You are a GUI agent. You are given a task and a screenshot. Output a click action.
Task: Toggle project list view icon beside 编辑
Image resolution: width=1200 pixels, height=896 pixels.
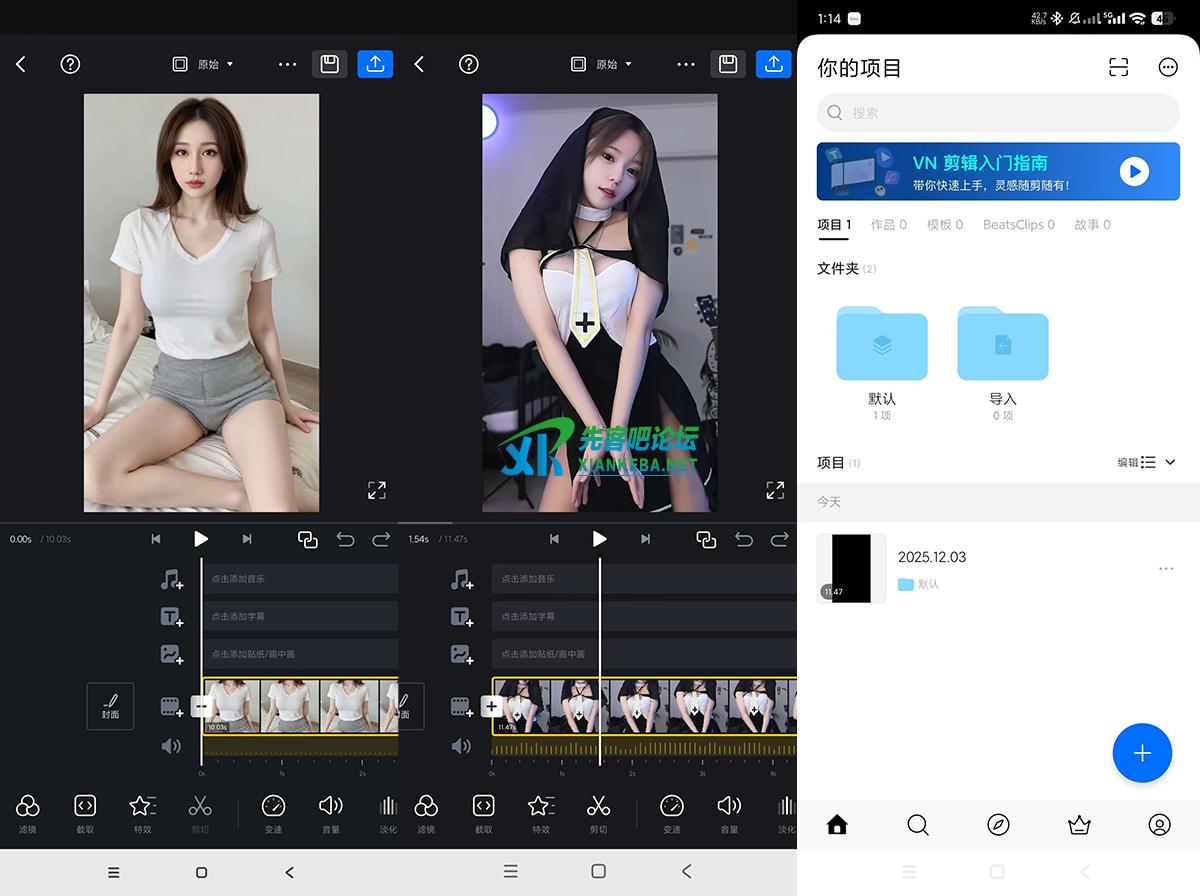pos(1148,462)
